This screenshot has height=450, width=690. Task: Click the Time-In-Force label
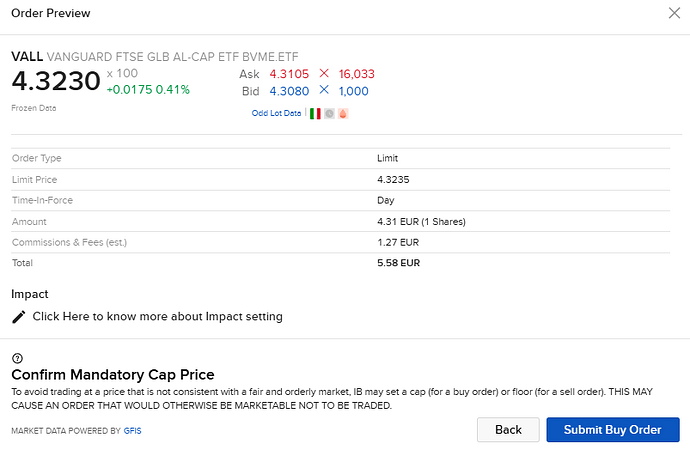[x=42, y=200]
